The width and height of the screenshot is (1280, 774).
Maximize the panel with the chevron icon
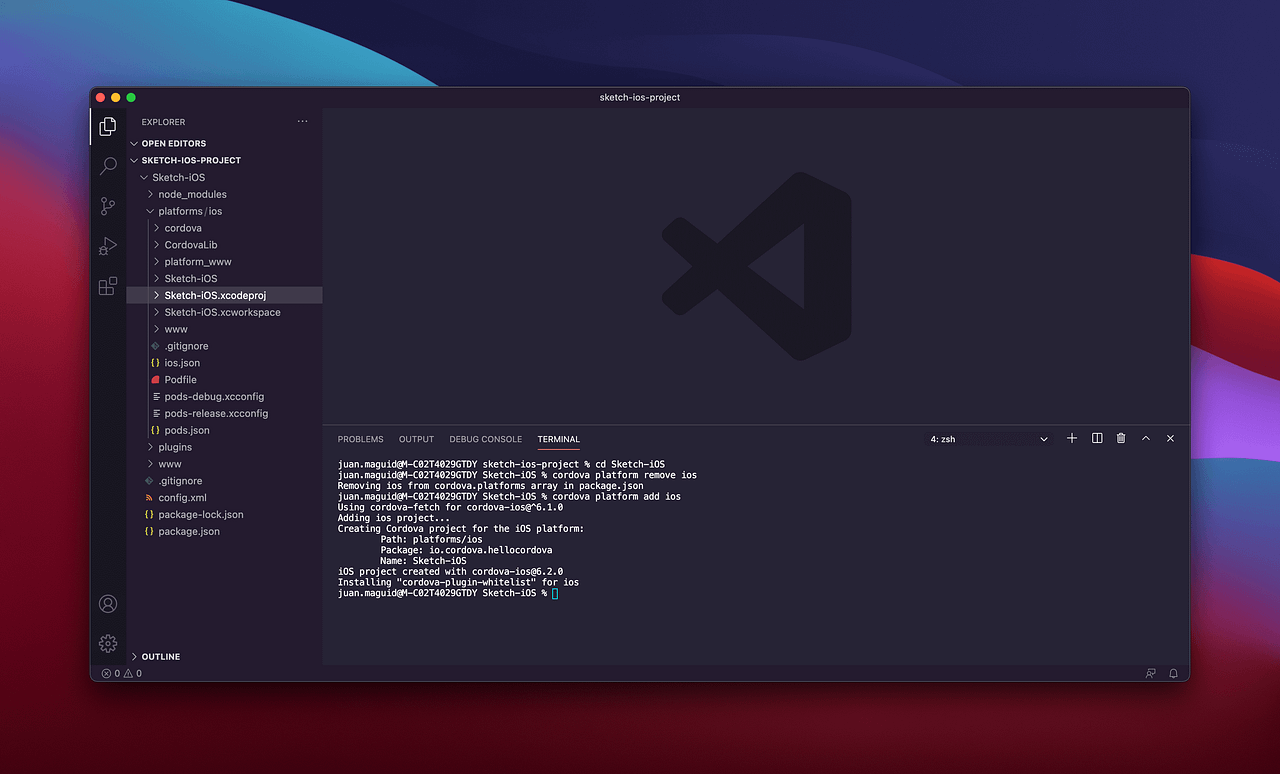coord(1146,438)
